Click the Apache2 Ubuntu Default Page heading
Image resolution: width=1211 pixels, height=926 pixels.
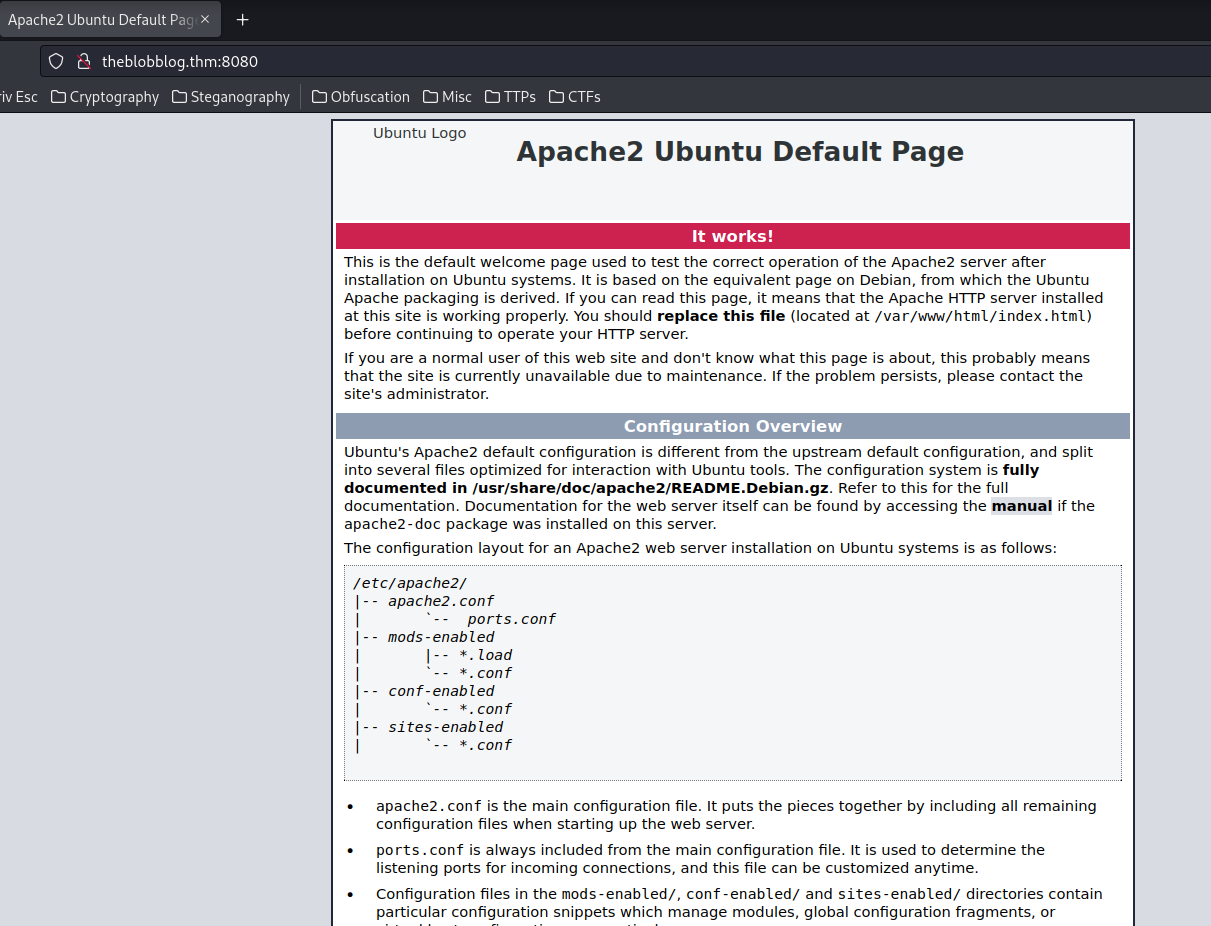tap(740, 151)
